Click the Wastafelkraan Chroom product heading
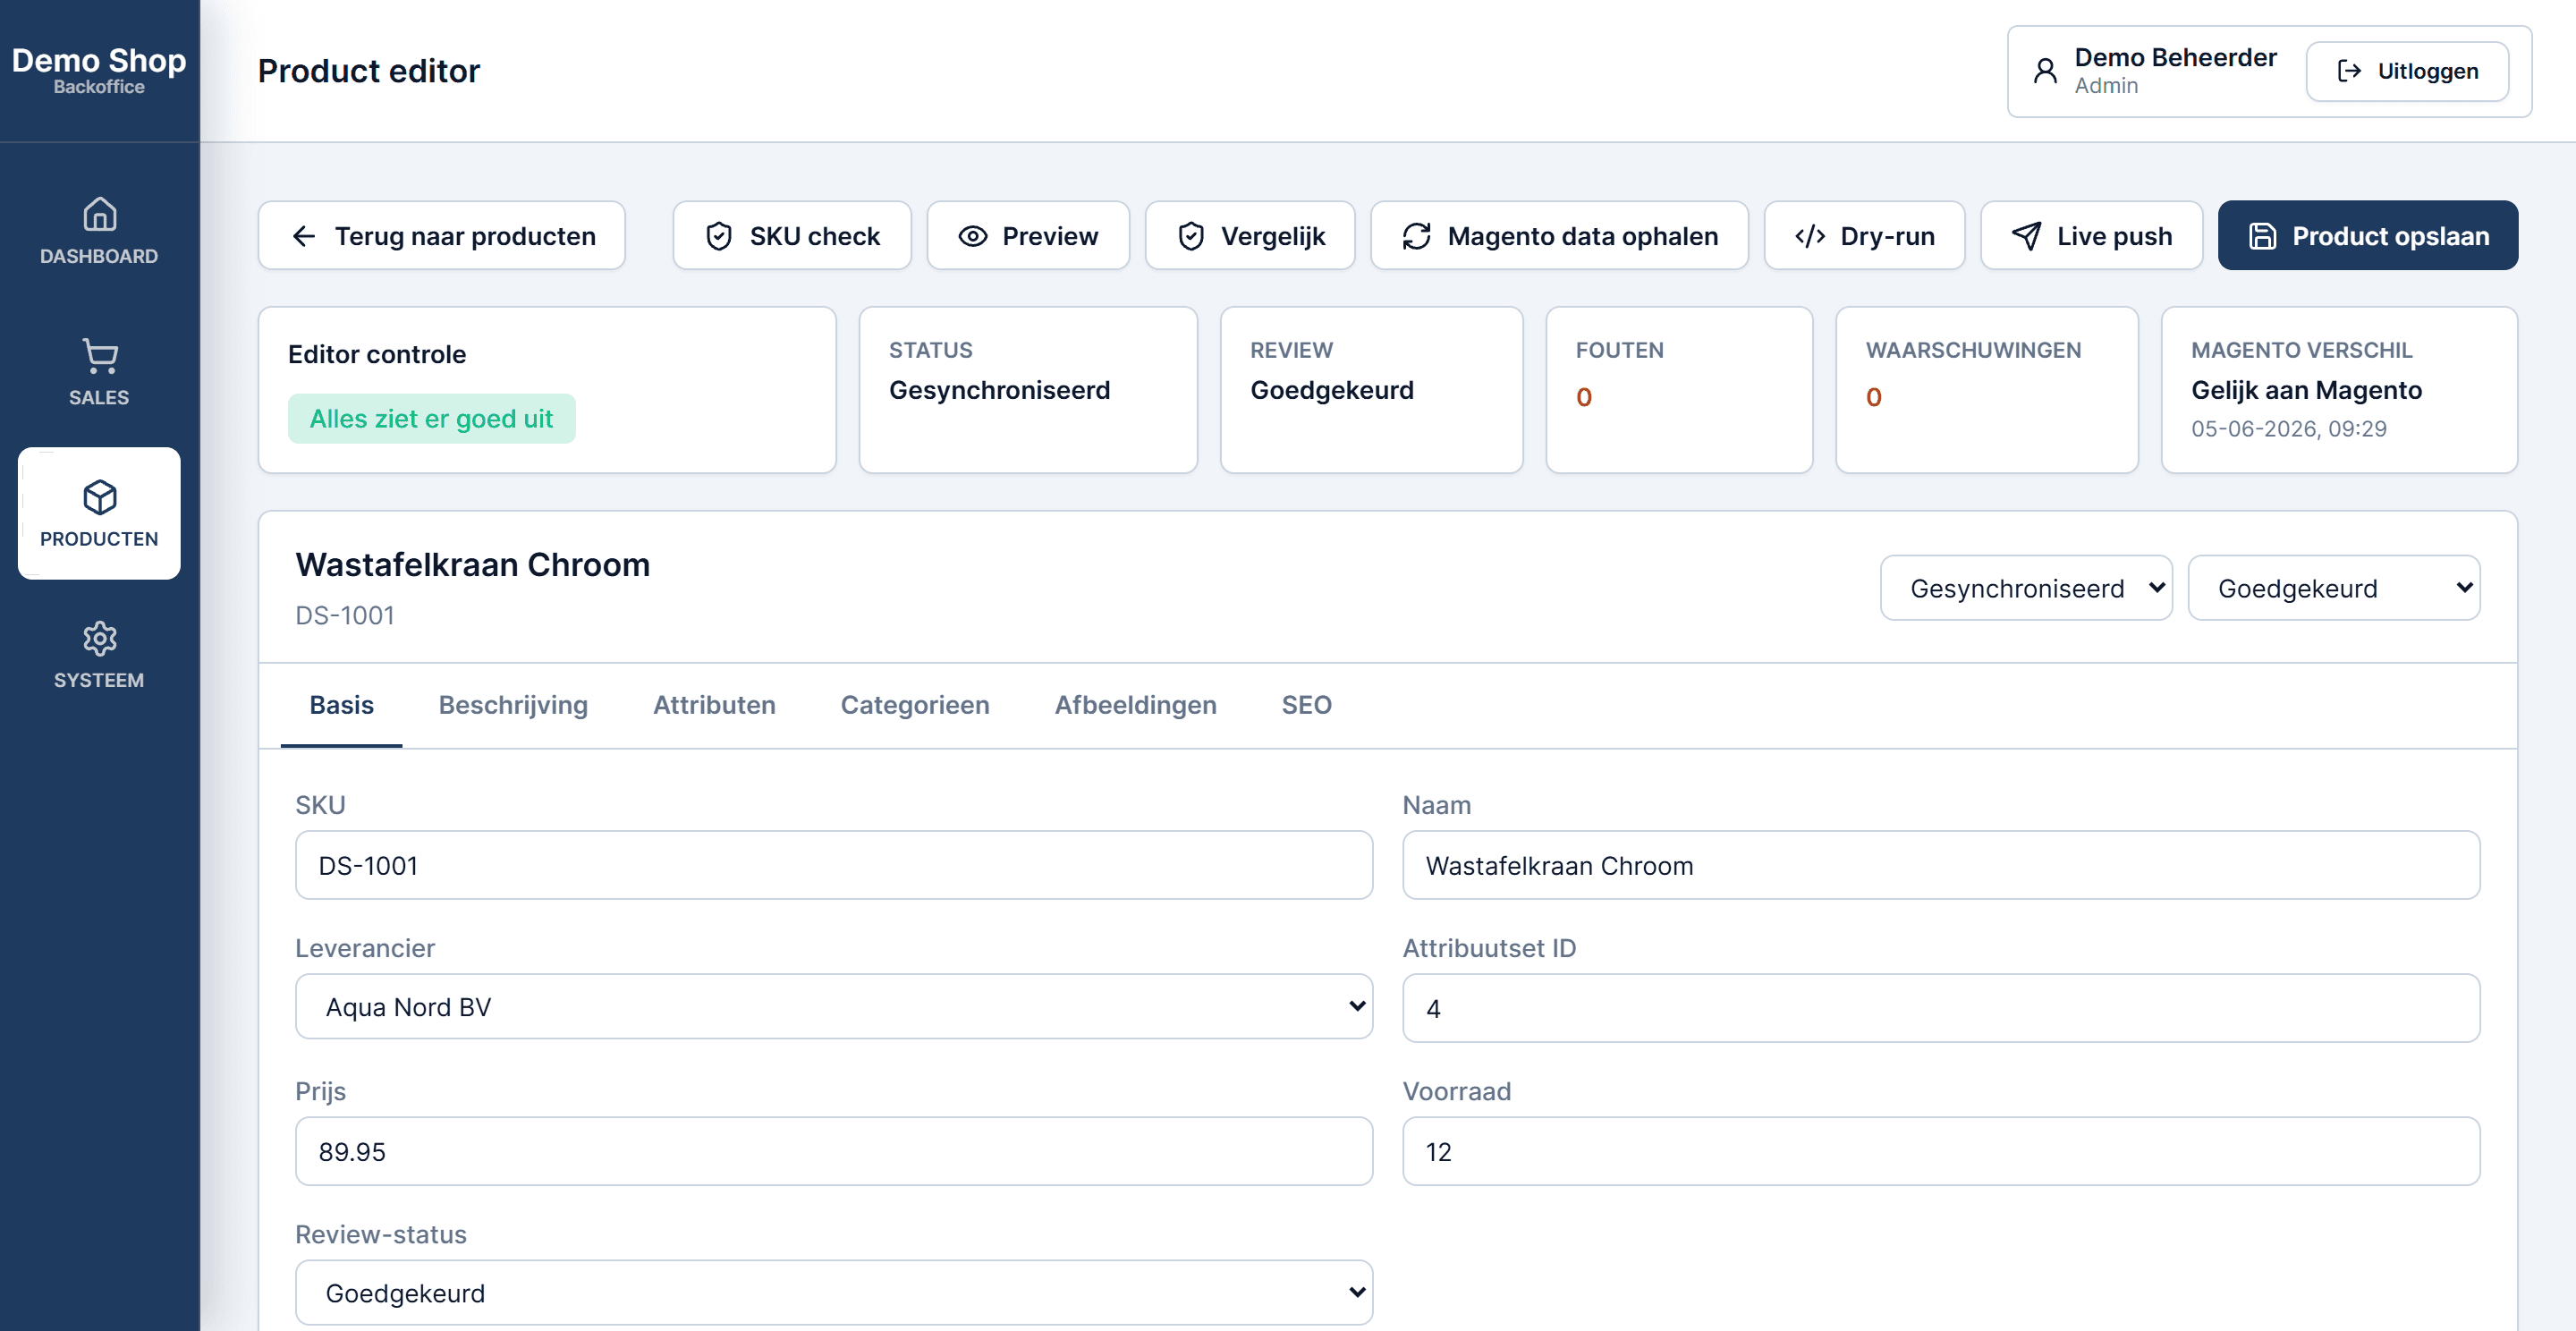 tap(473, 564)
